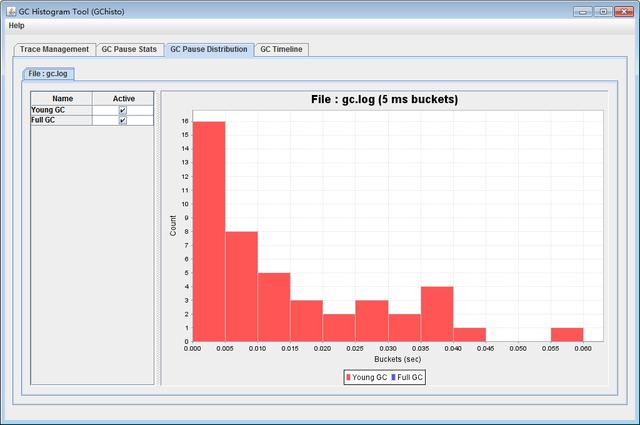Click the 0.060 x-axis tick label
640x425 pixels.
point(583,349)
